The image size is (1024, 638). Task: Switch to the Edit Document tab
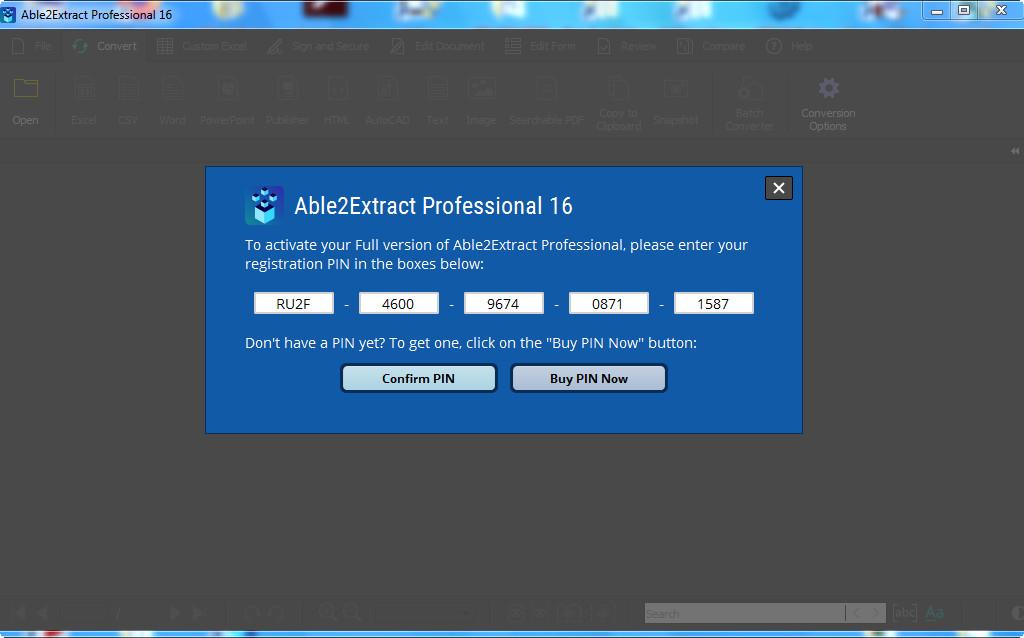pyautogui.click(x=437, y=46)
